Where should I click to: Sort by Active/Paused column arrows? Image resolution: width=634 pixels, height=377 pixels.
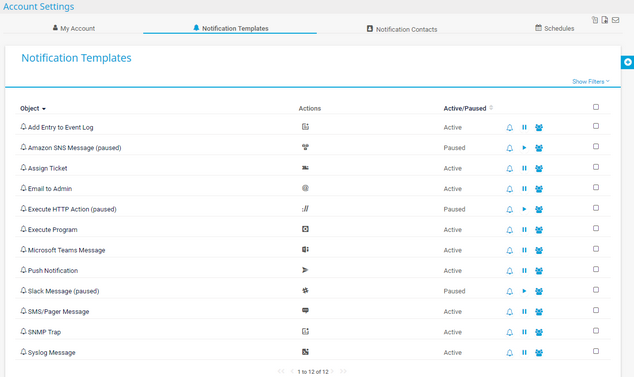coord(491,108)
